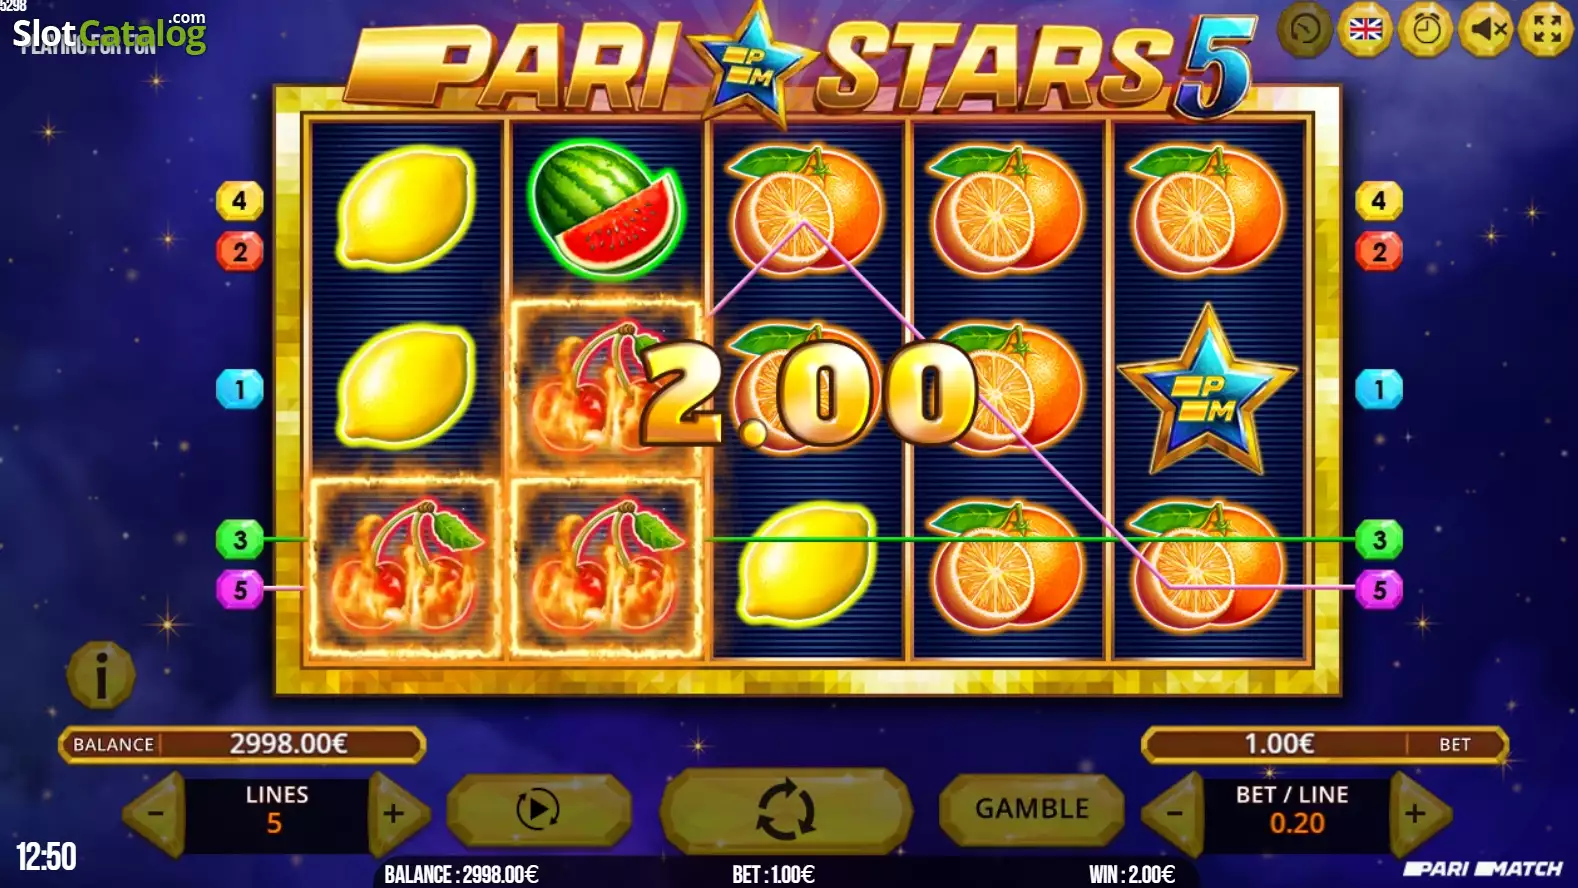Change language via UK flag icon
This screenshot has height=888, width=1578.
tap(1365, 30)
